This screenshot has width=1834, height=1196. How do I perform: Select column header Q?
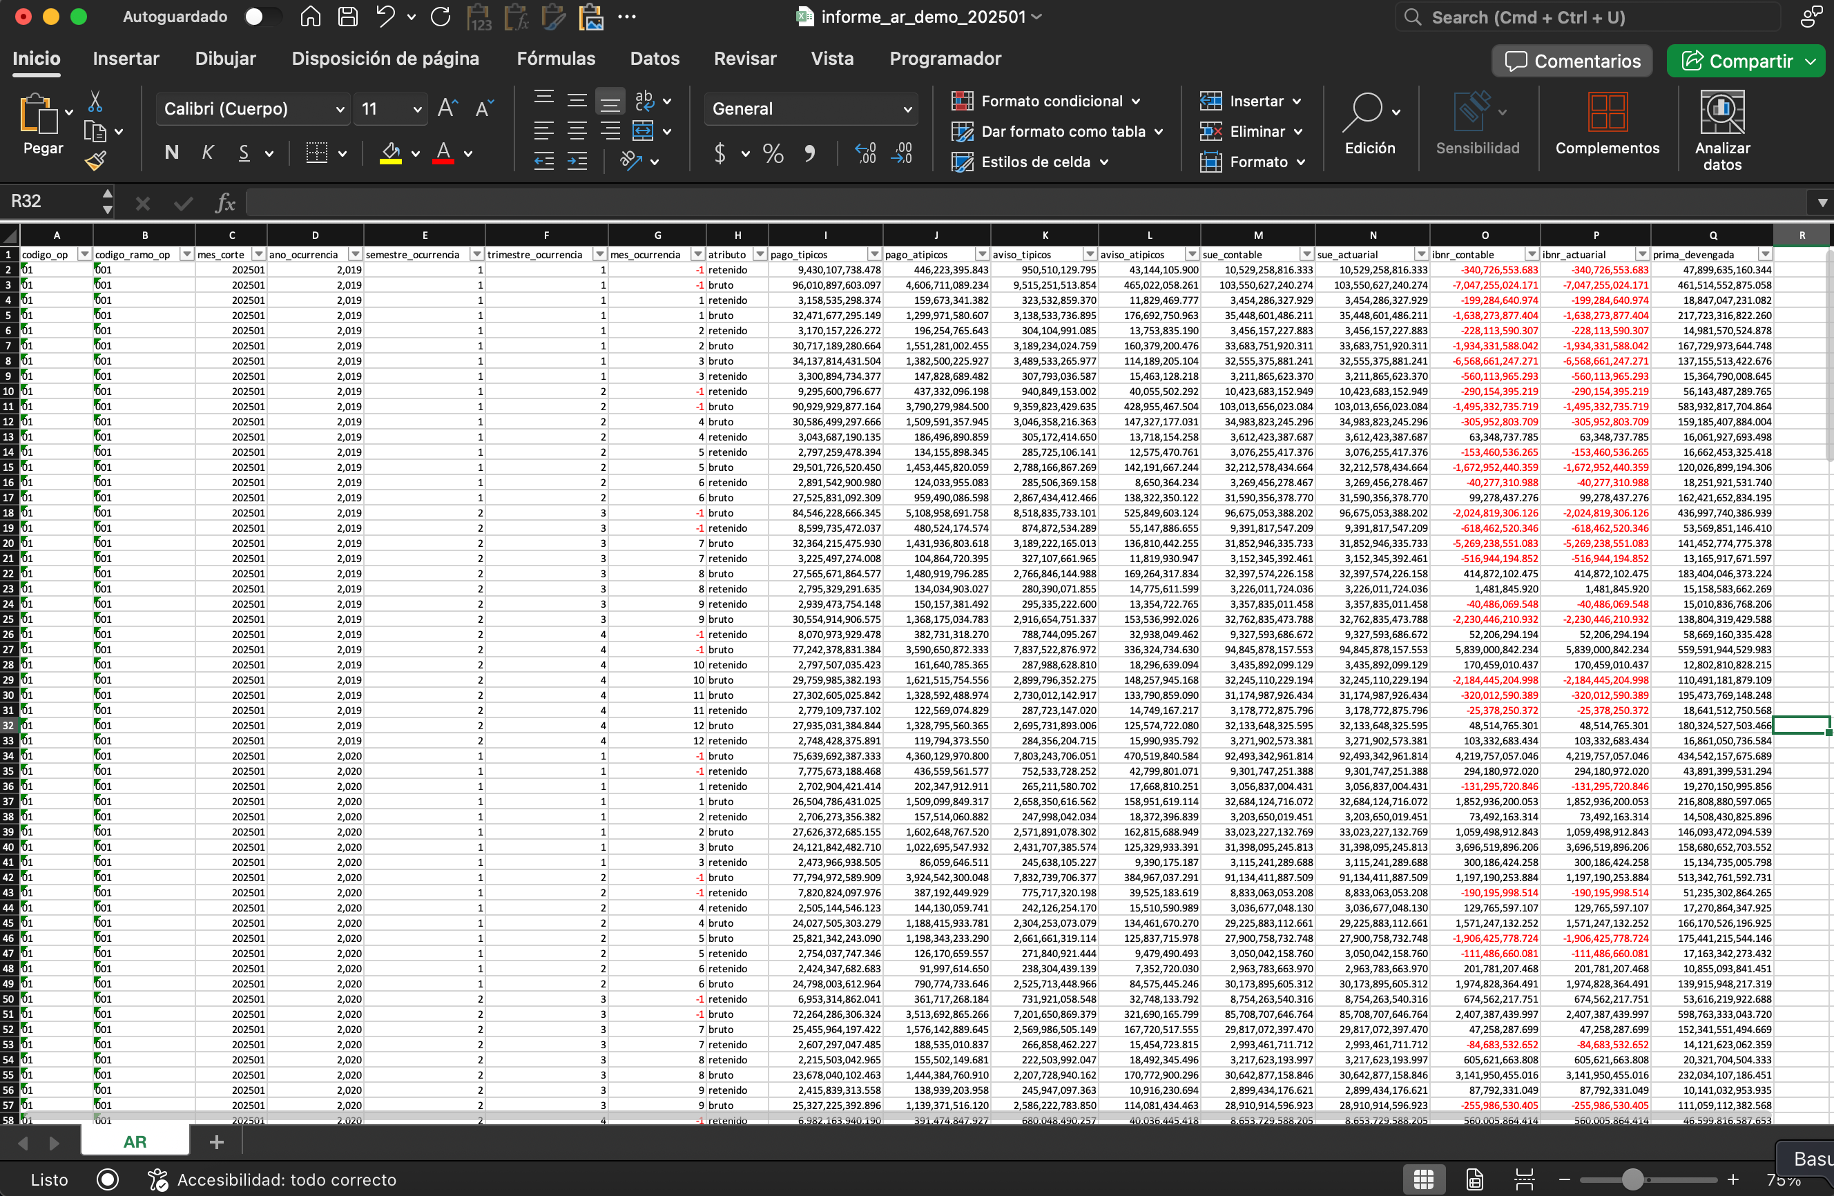click(x=1713, y=235)
